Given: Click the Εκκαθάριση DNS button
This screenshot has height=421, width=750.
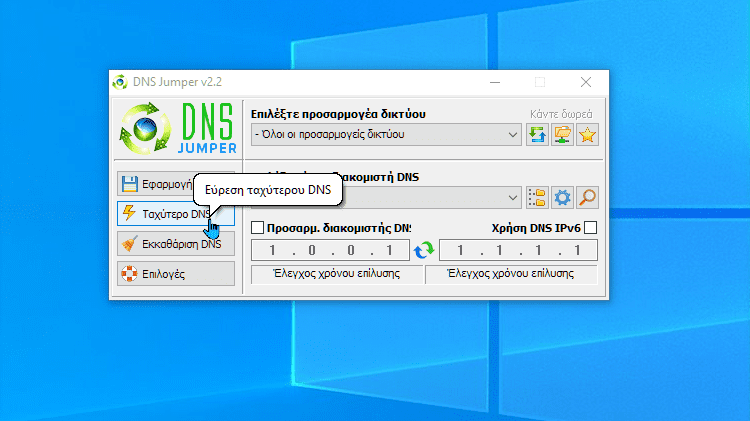Looking at the screenshot, I should (x=176, y=244).
